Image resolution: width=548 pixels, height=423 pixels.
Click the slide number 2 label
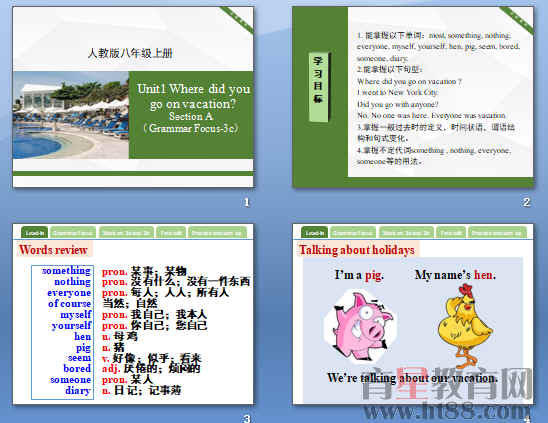(x=526, y=202)
